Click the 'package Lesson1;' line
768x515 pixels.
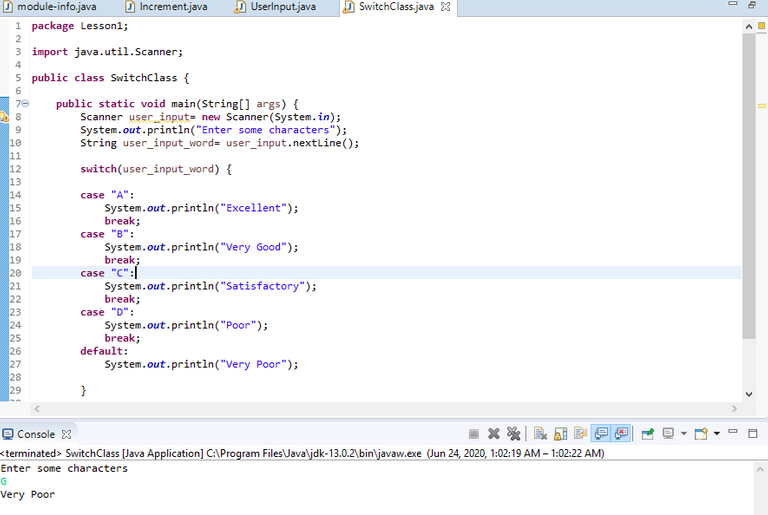coord(80,26)
